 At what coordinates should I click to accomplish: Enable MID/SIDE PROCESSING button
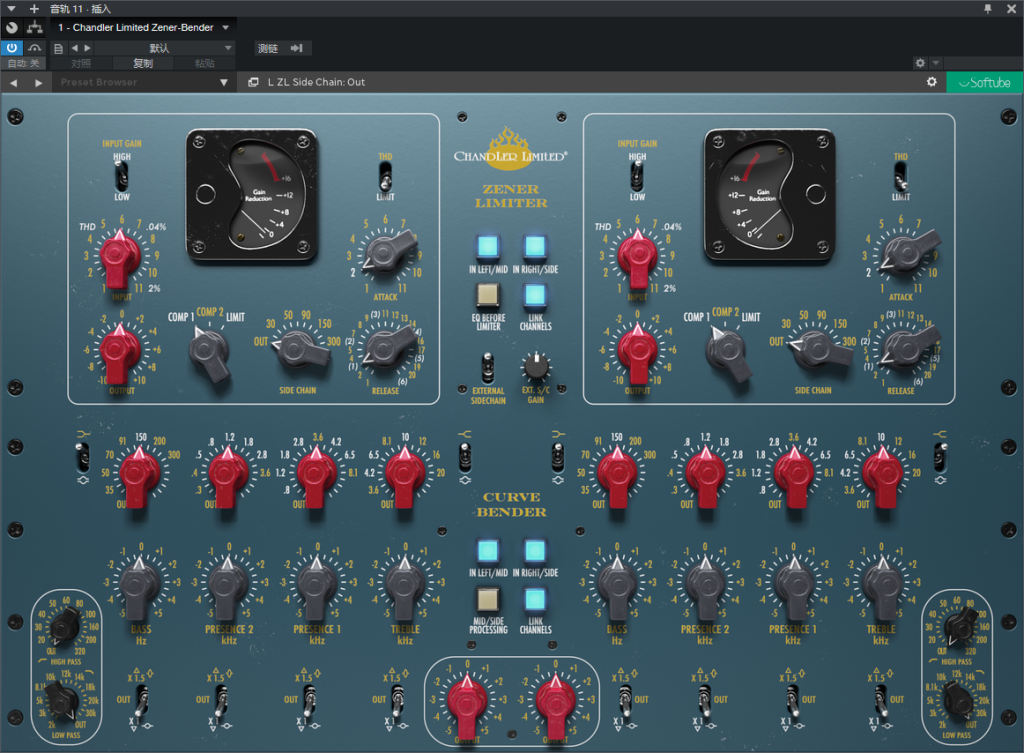coord(488,599)
